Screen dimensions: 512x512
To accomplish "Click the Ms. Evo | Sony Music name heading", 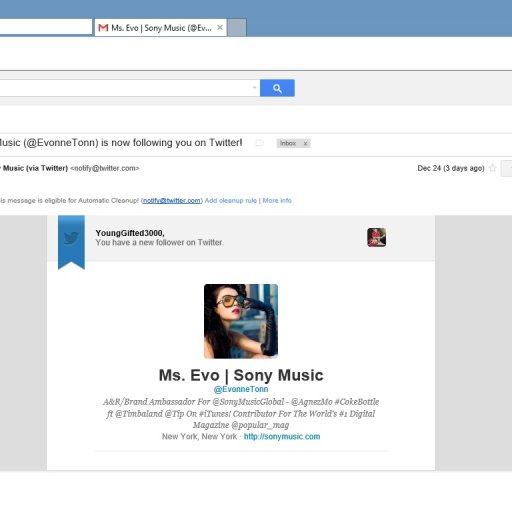I will click(x=241, y=375).
